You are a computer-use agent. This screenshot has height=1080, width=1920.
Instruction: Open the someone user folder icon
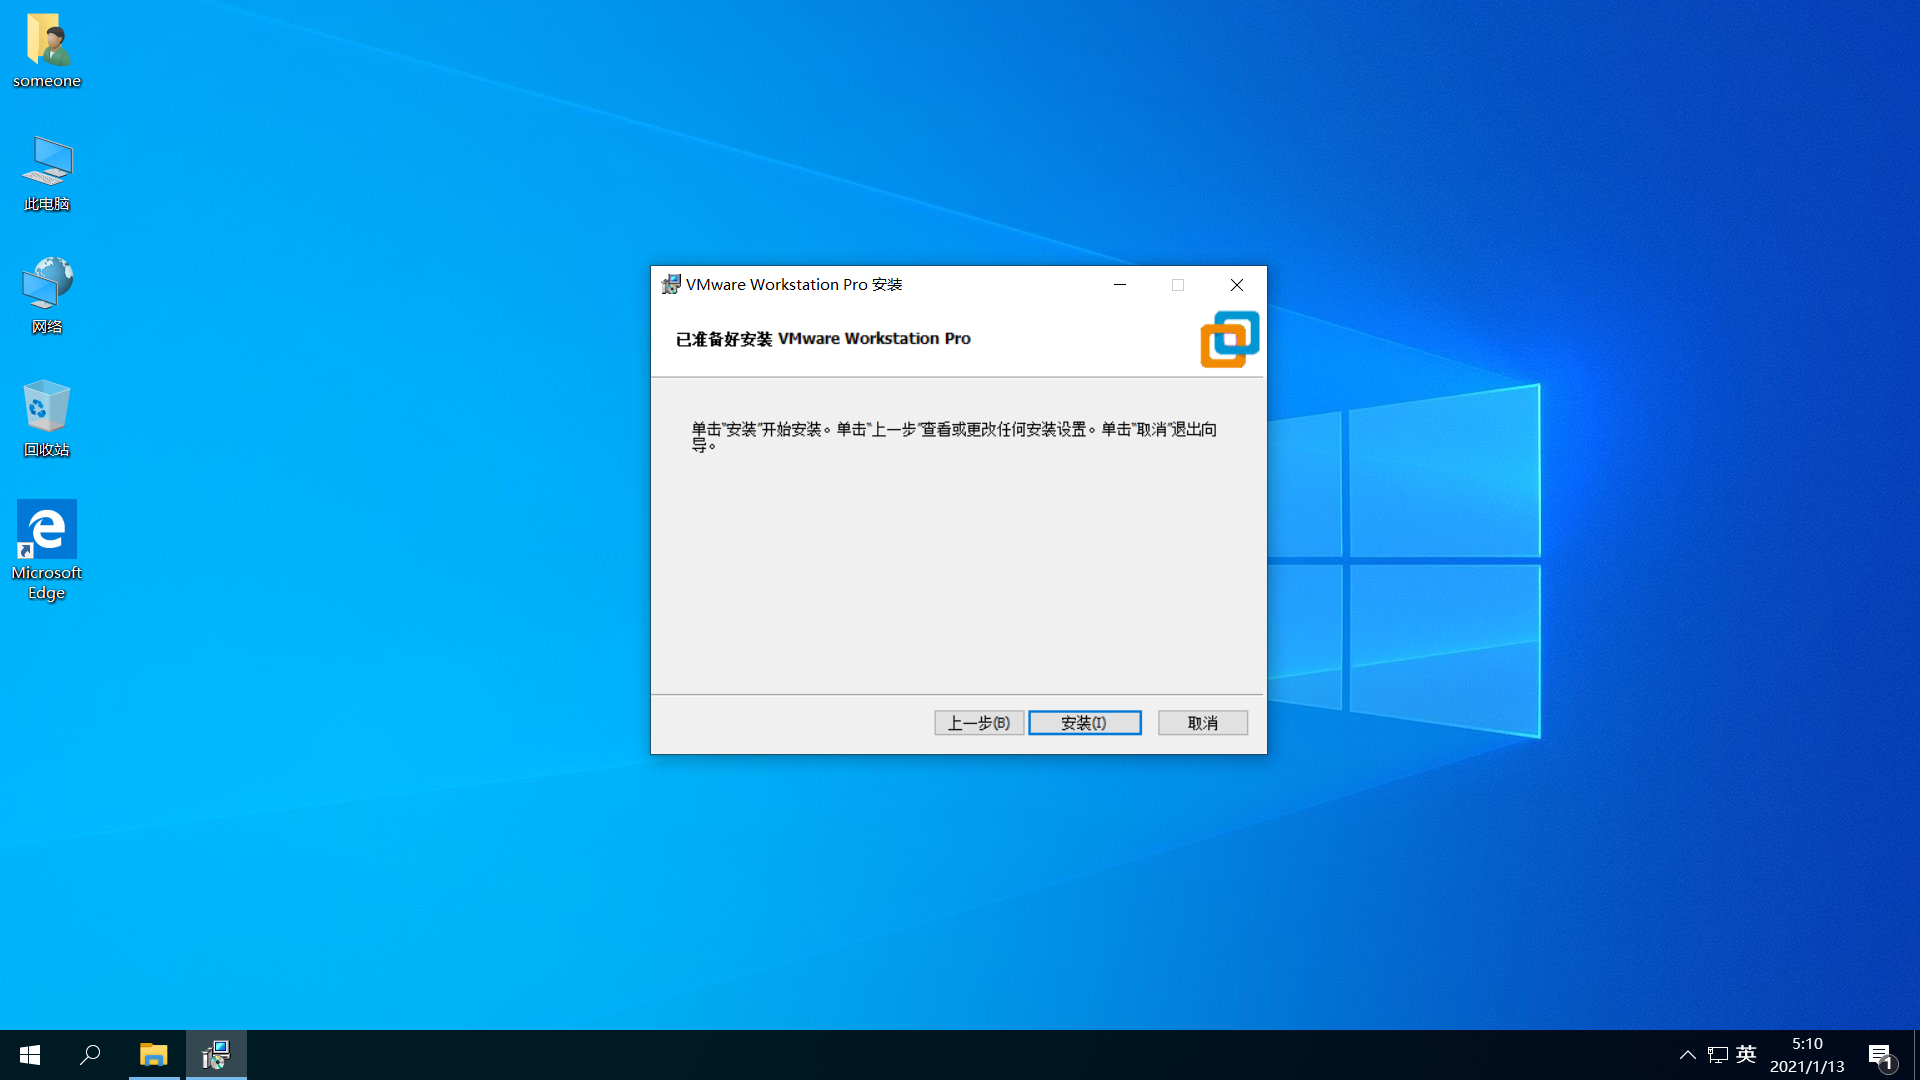pos(47,40)
